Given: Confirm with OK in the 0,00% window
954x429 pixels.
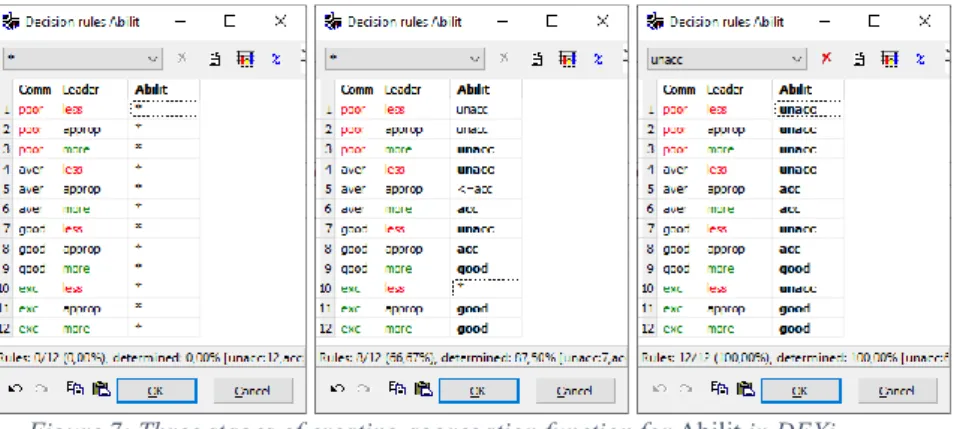Looking at the screenshot, I should [x=156, y=391].
